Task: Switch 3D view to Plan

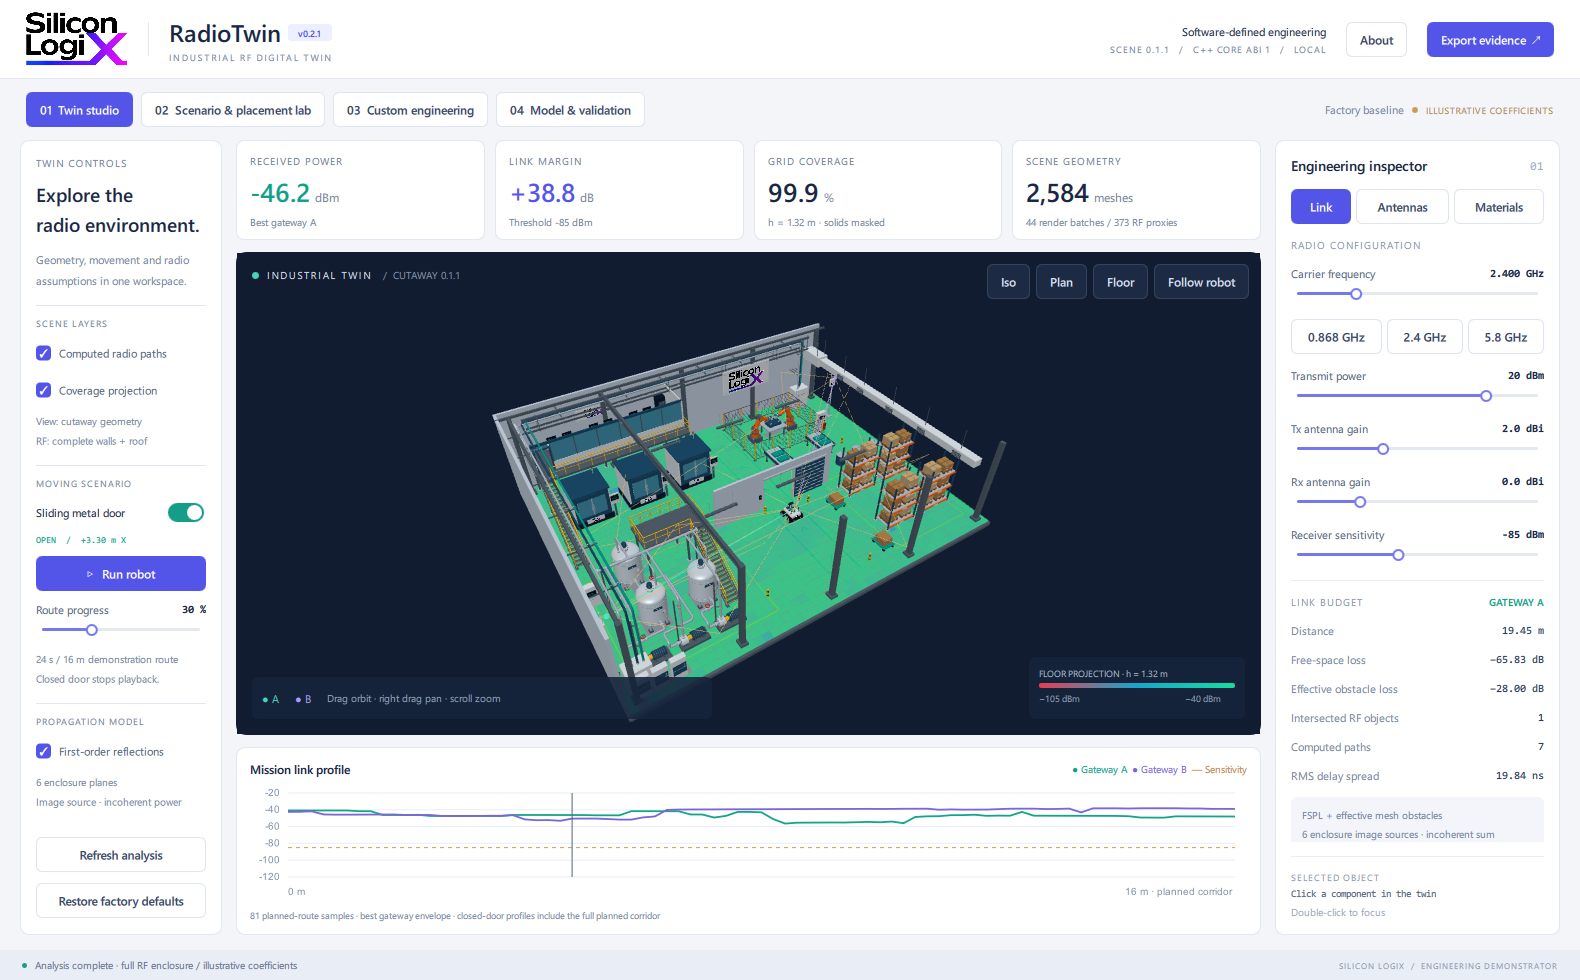Action: click(1061, 282)
